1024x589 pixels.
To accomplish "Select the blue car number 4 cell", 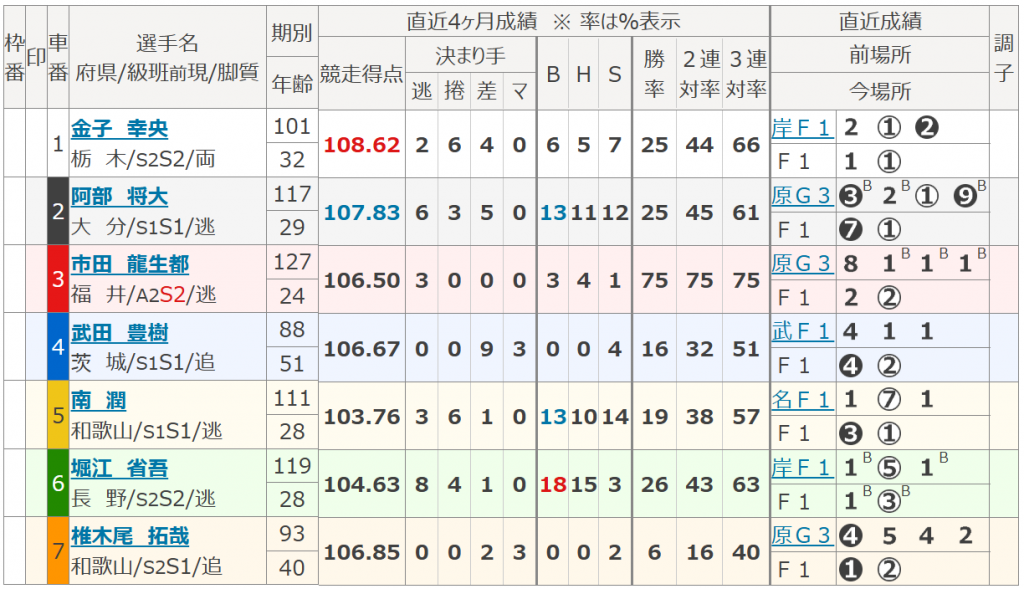I will [x=58, y=347].
